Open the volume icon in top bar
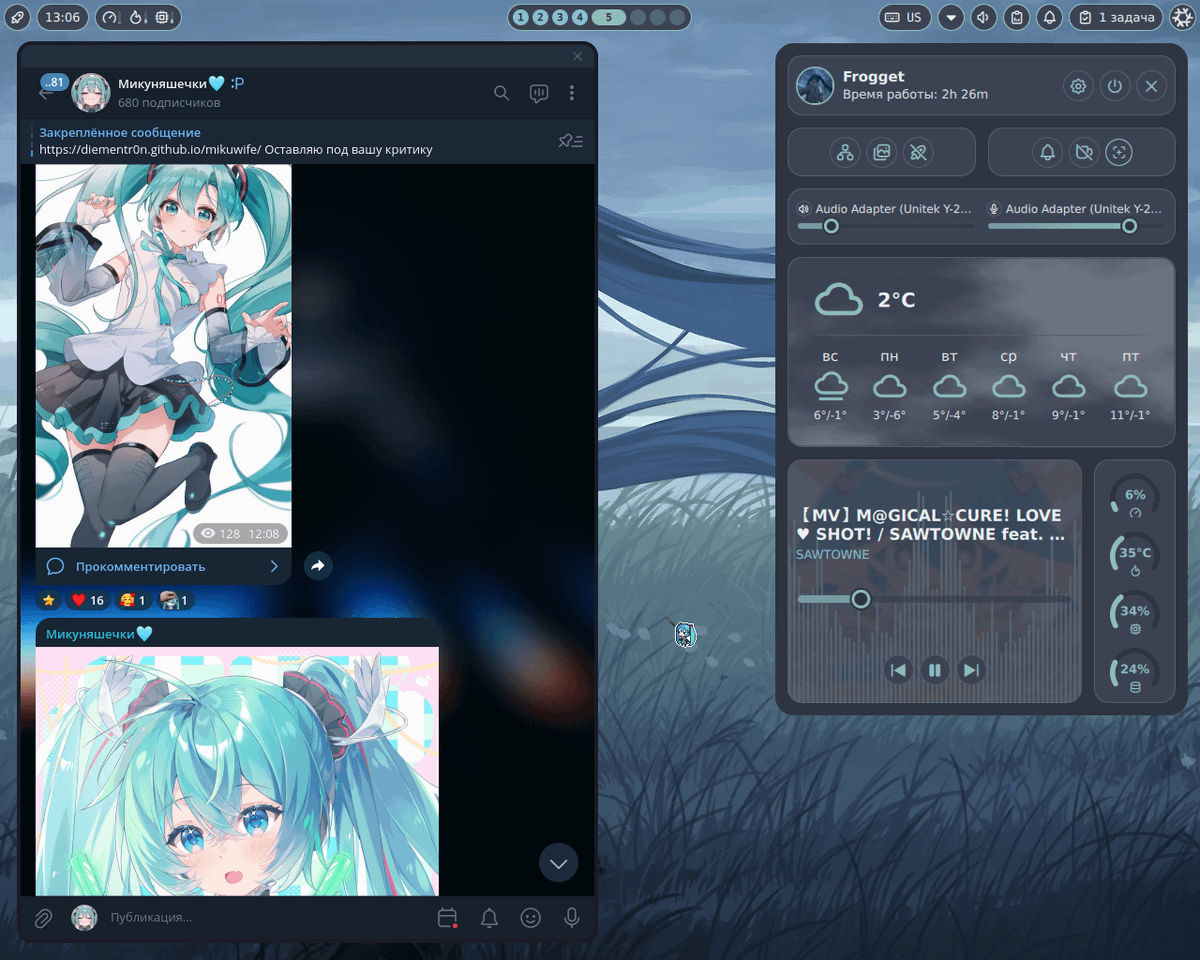The image size is (1200, 960). point(984,17)
